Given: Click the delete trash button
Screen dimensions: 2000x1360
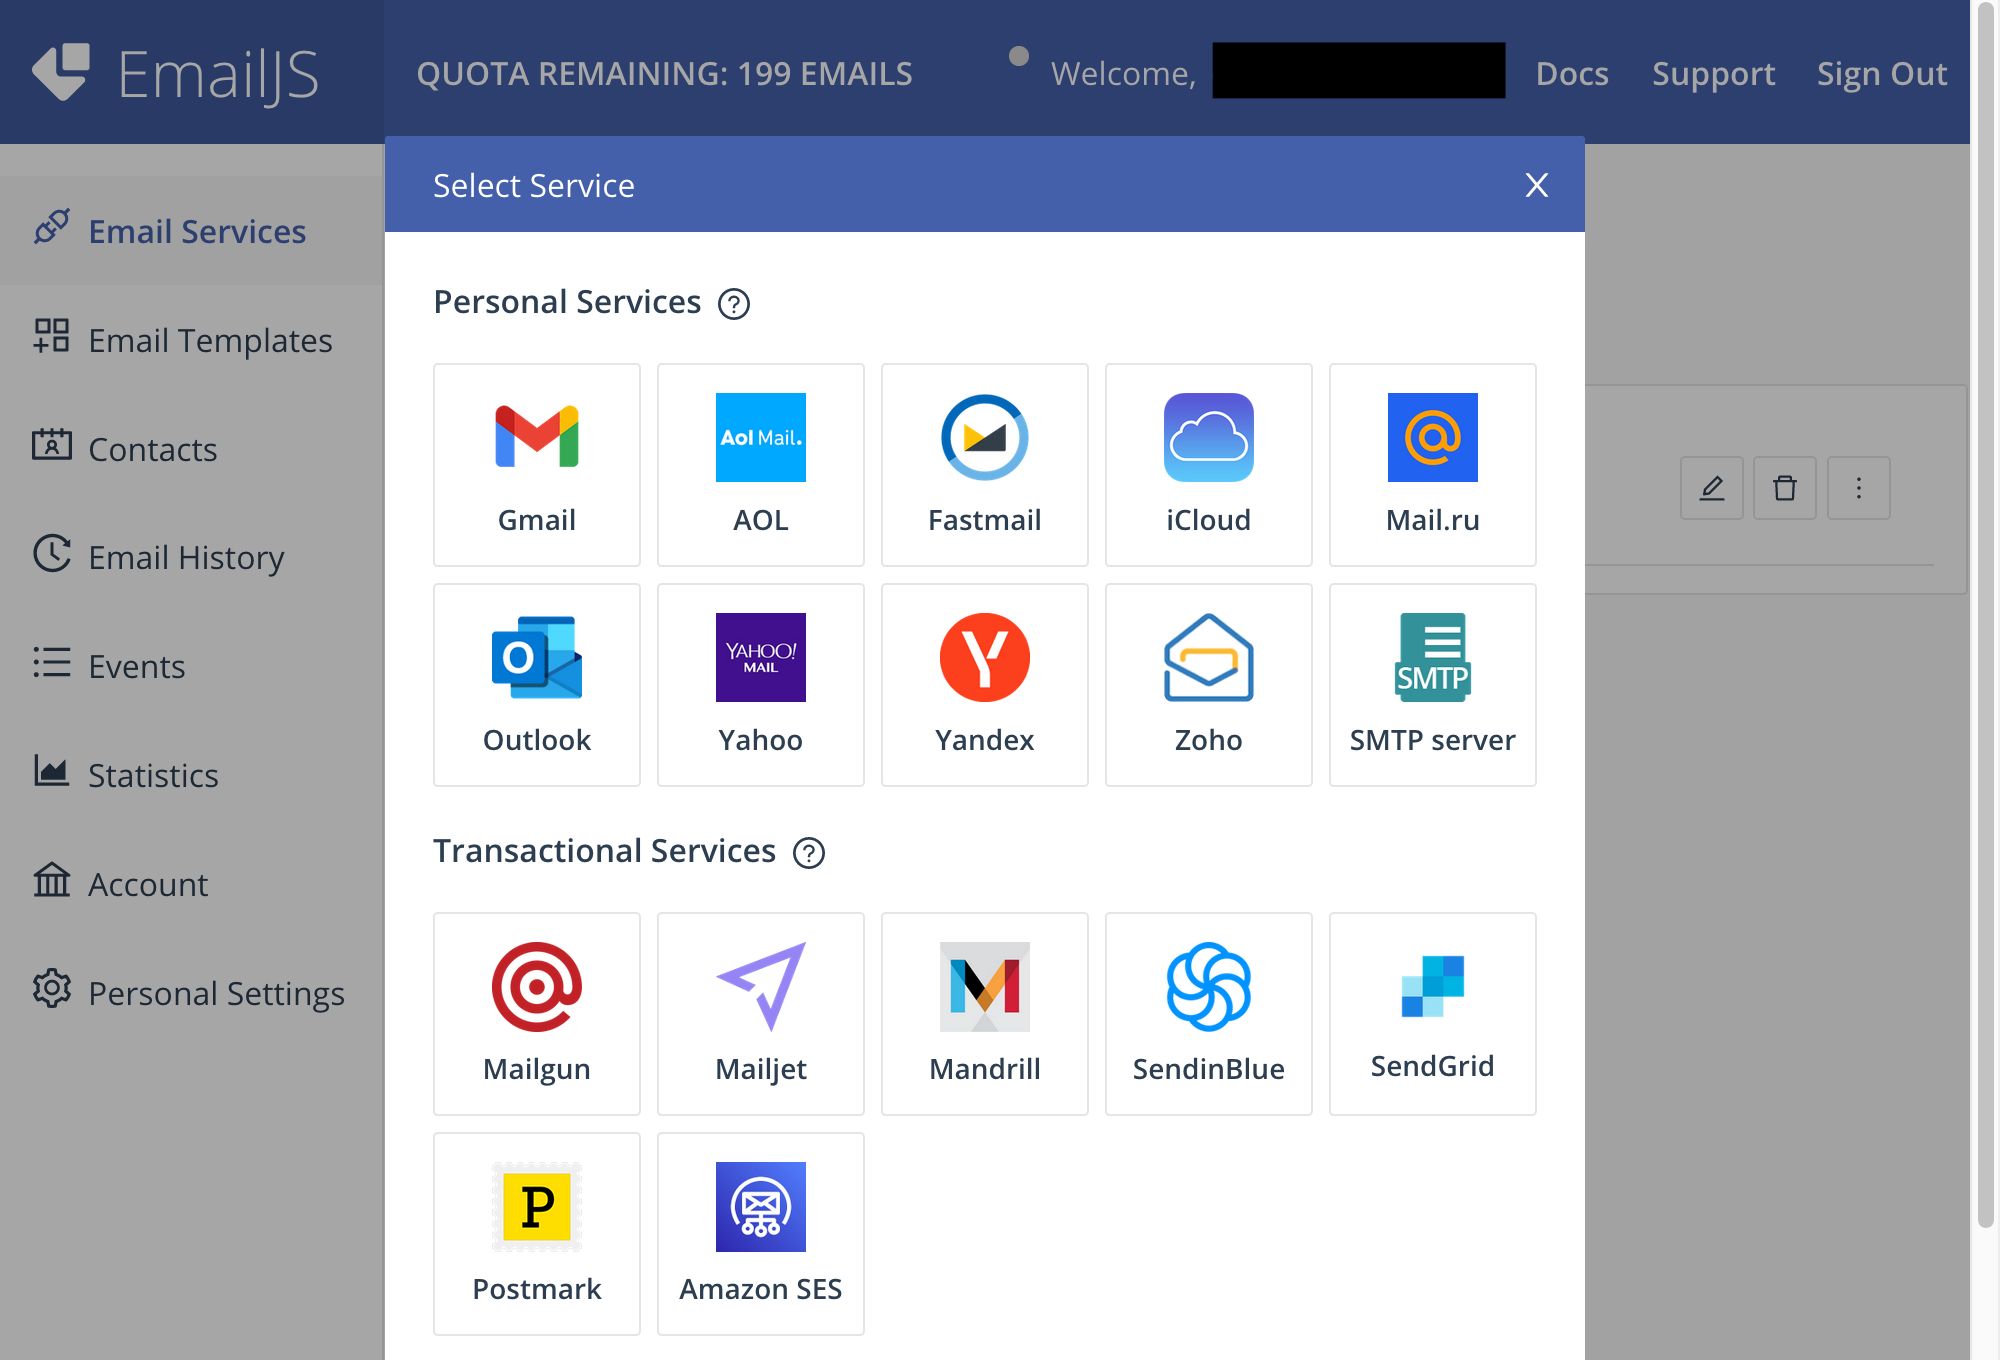Looking at the screenshot, I should [1785, 488].
